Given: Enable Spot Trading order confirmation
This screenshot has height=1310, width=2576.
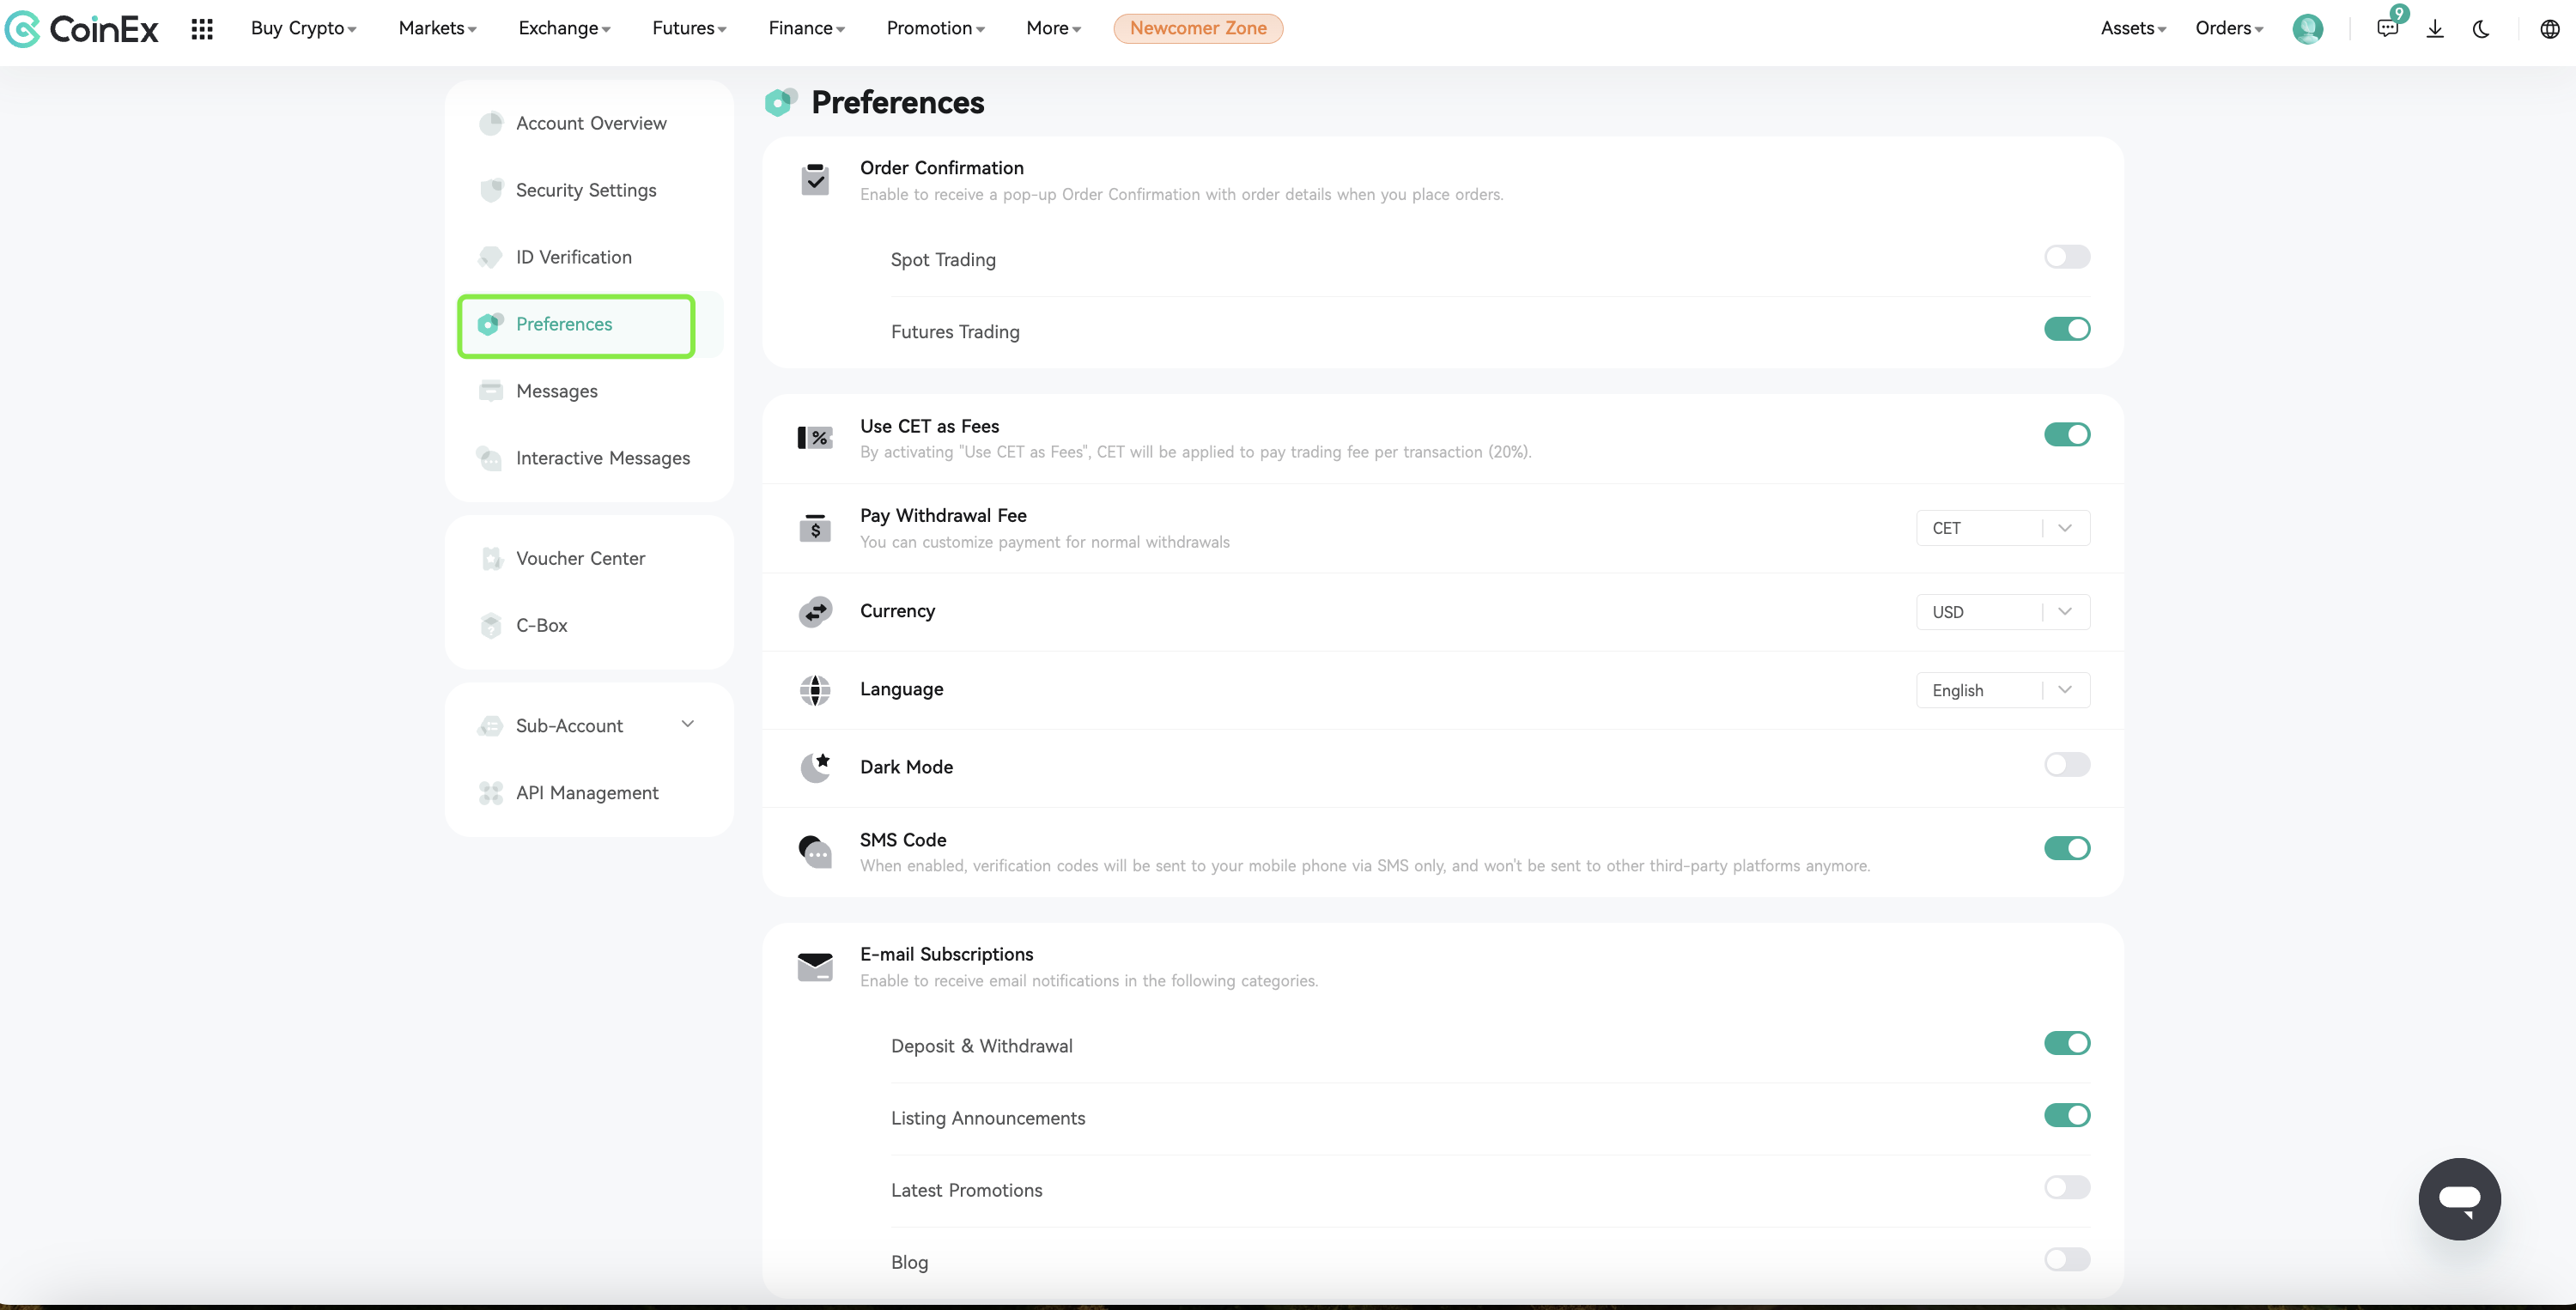Looking at the screenshot, I should tap(2067, 257).
